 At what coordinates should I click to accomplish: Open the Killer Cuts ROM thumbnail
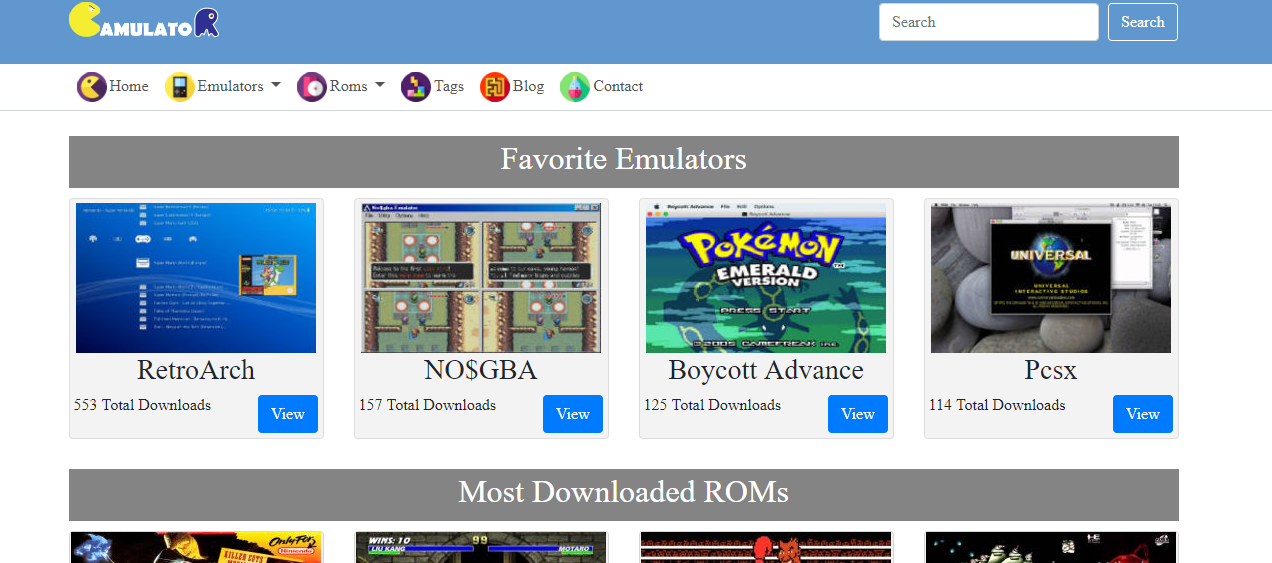(x=196, y=548)
